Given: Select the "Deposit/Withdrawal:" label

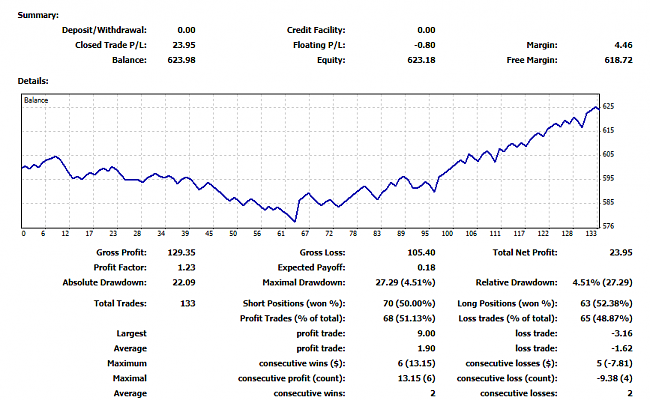Looking at the screenshot, I should coord(104,30).
